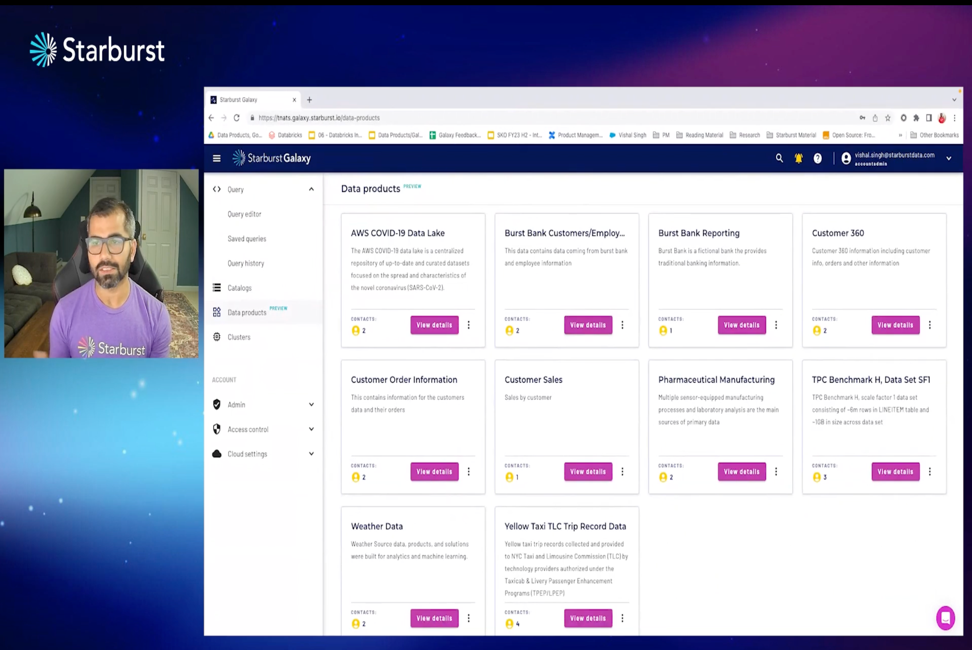Collapse the Query section chevron

tap(311, 190)
